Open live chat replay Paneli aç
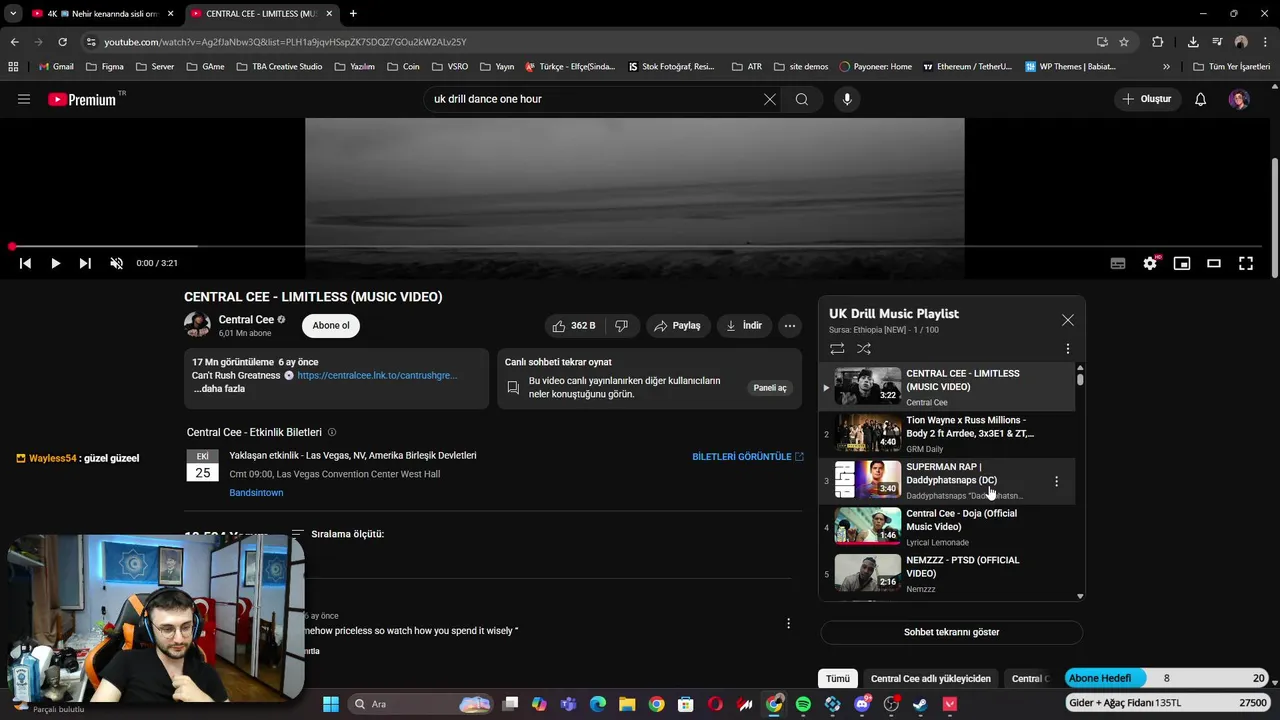1280x720 pixels. [770, 388]
